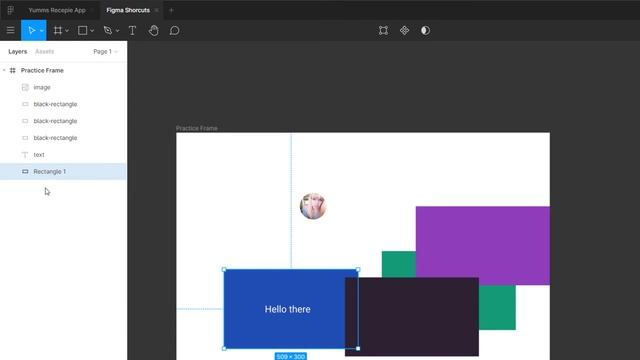Switch to the Layers panel tab
The width and height of the screenshot is (640, 360).
[18, 51]
